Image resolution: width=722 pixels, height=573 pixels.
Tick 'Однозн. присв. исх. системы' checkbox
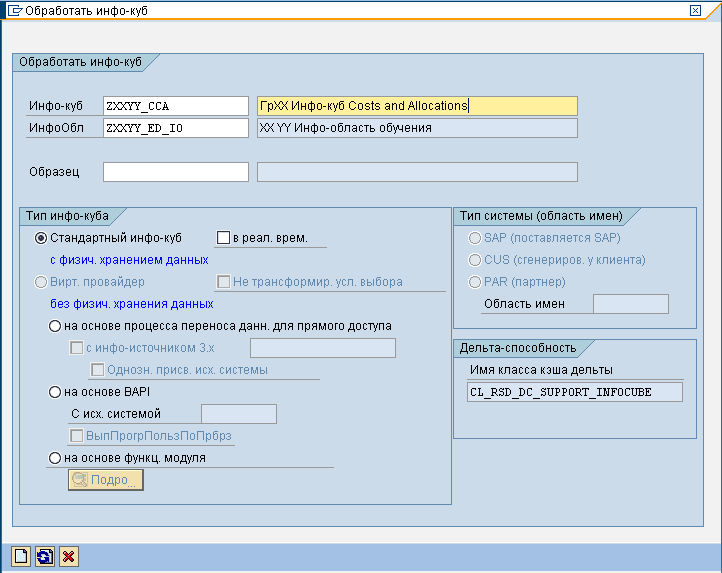click(x=98, y=369)
